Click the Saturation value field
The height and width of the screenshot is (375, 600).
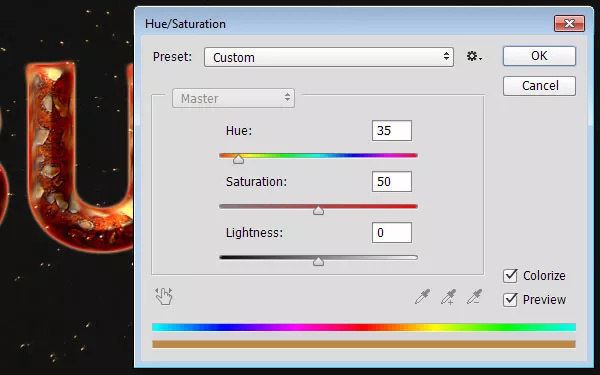(x=392, y=181)
